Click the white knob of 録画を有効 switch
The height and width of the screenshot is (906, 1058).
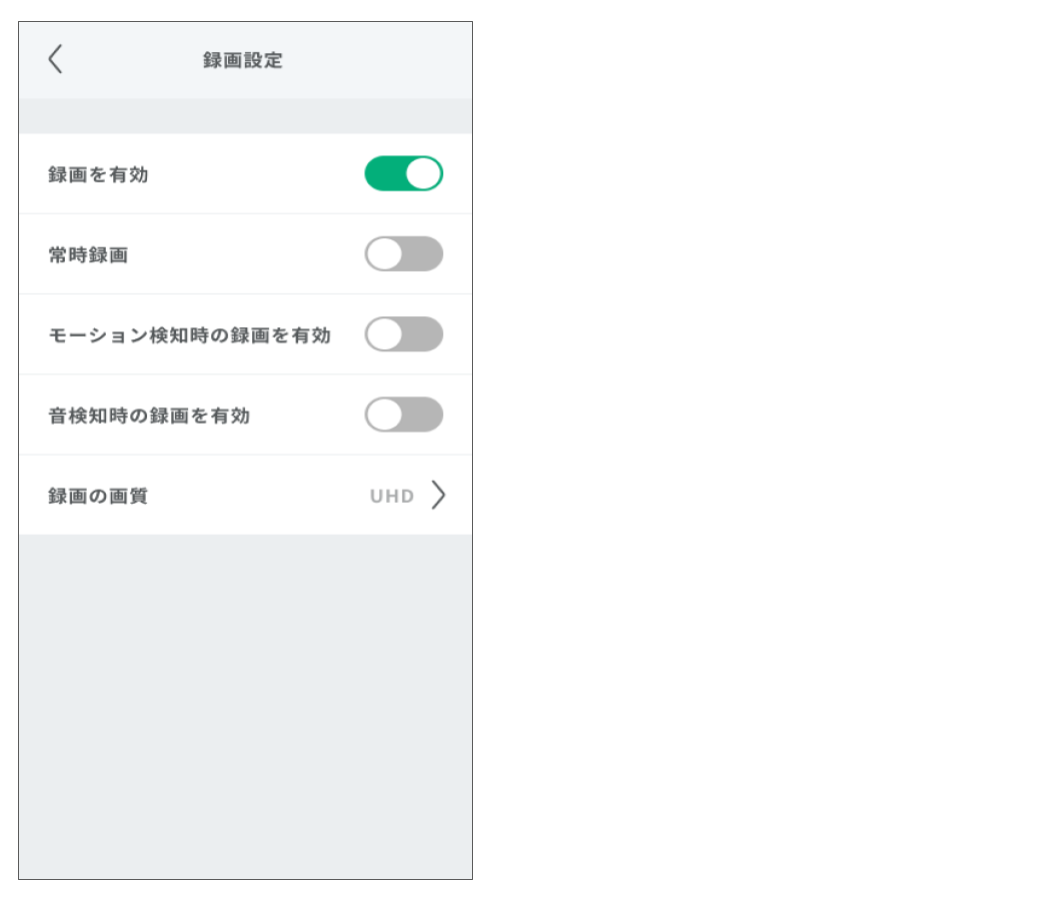(423, 174)
